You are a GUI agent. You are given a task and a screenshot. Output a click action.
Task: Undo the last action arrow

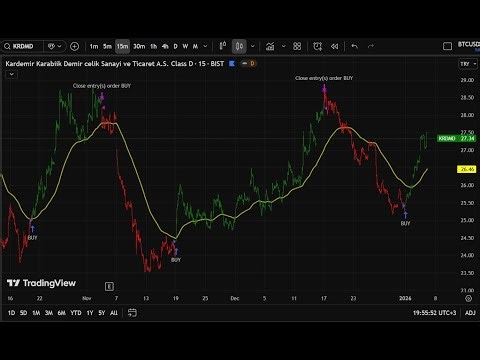(355, 46)
